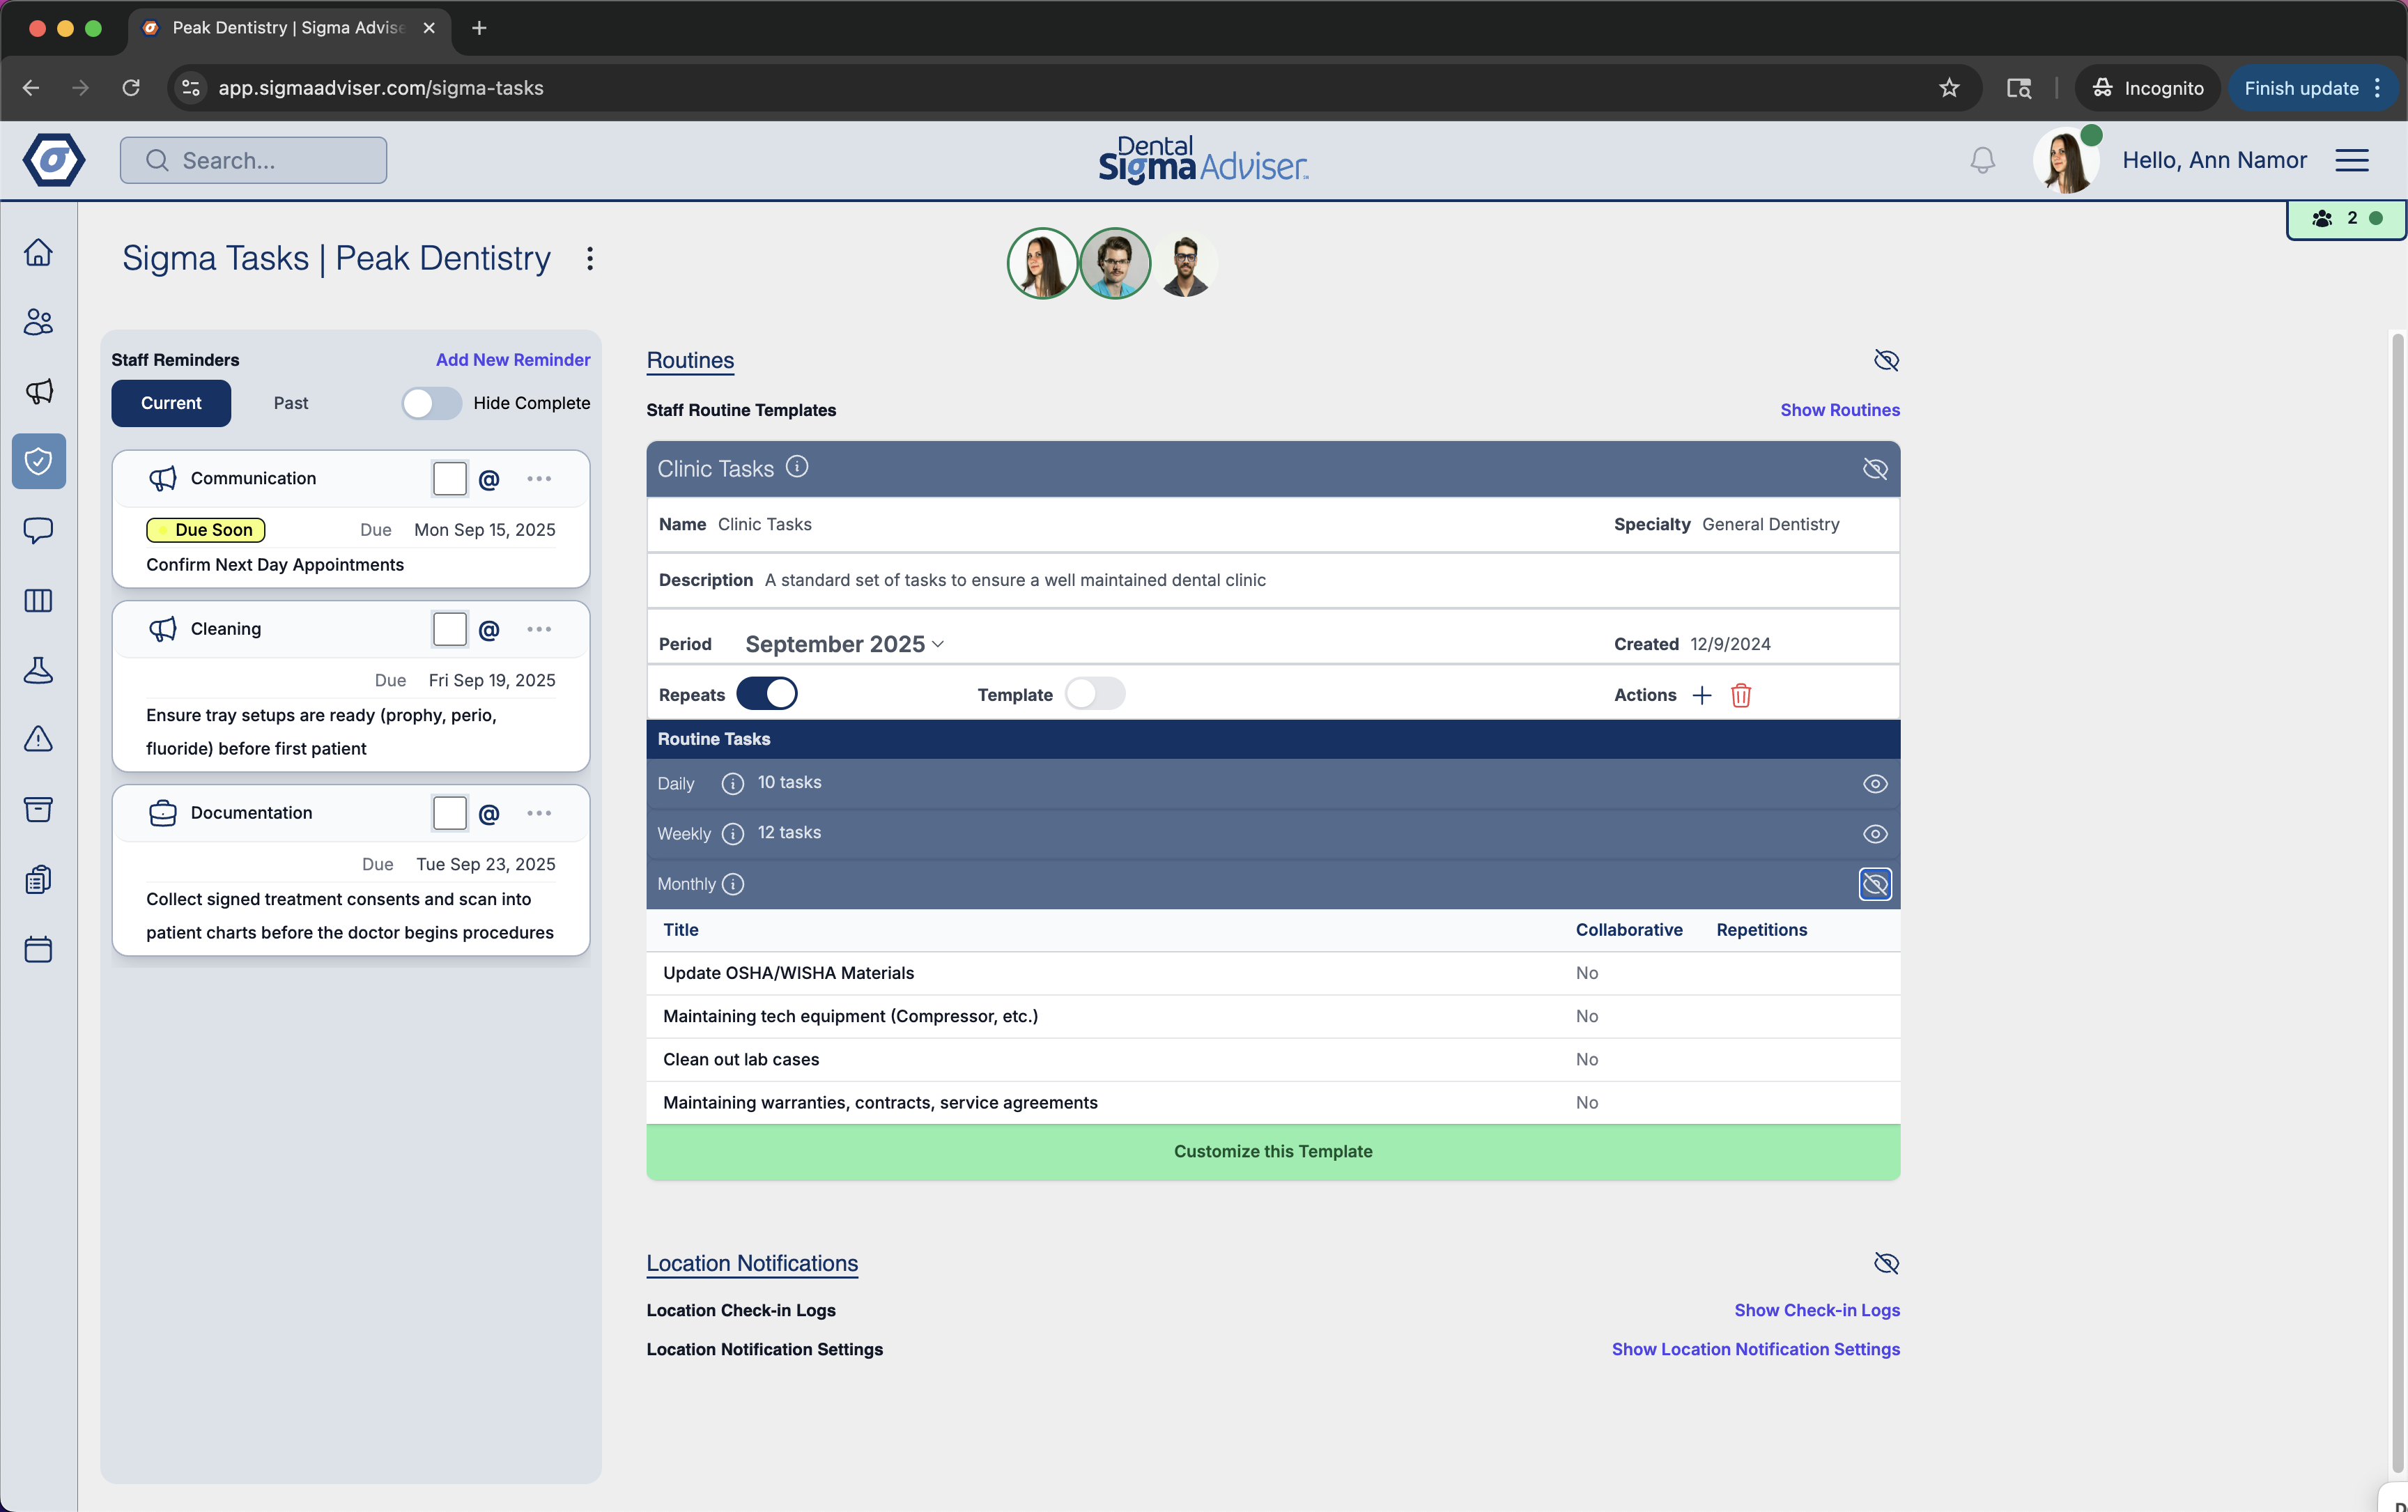Open the people icon in sidebar
The height and width of the screenshot is (1512, 2408).
38,322
